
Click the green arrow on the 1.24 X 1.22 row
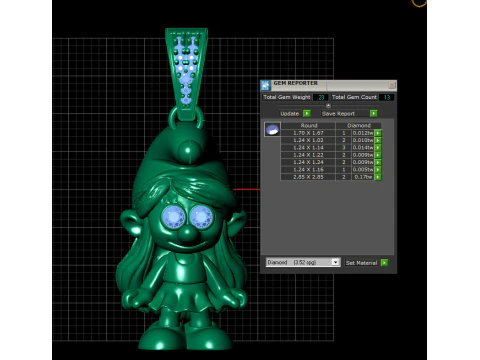(378, 155)
